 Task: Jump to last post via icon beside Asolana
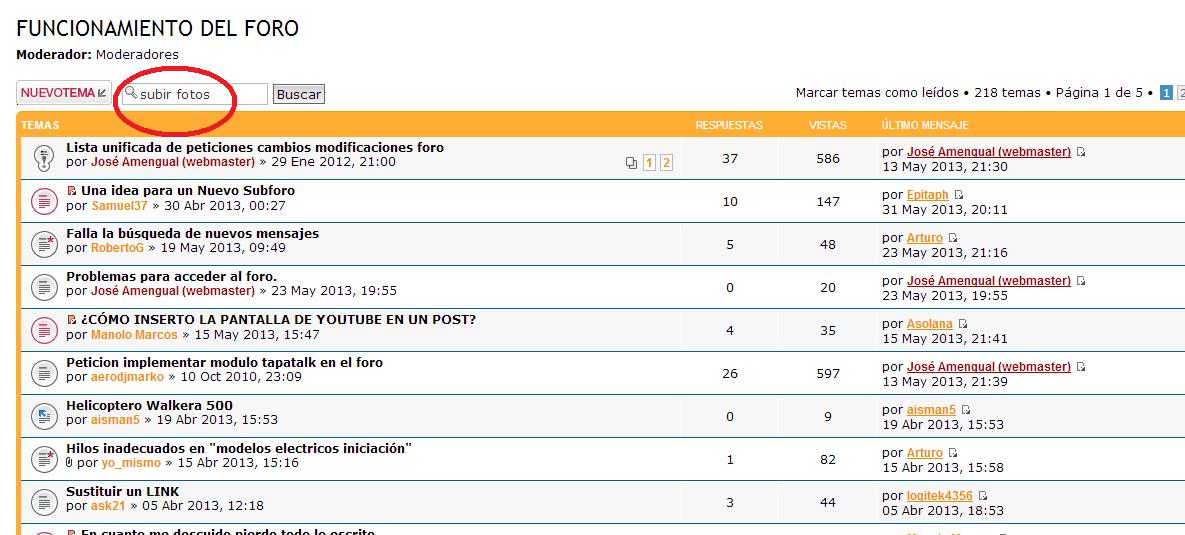(963, 324)
